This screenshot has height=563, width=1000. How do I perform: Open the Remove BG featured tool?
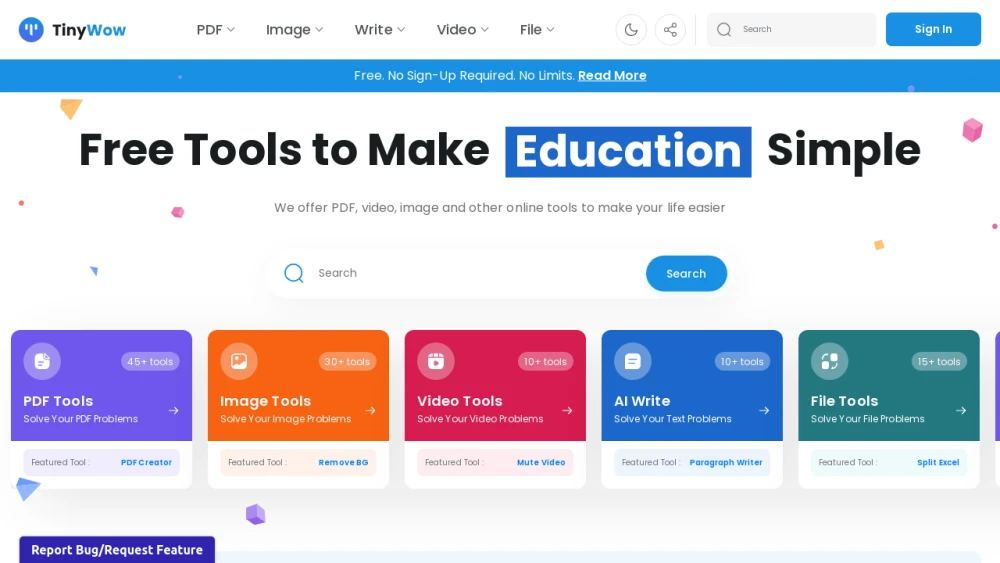(x=343, y=462)
